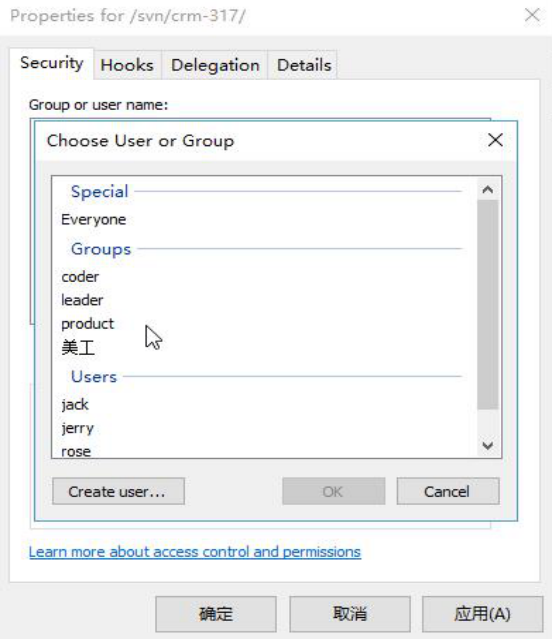Choose Everyone from the Special section
Image resolution: width=552 pixels, height=639 pixels.
click(x=93, y=220)
